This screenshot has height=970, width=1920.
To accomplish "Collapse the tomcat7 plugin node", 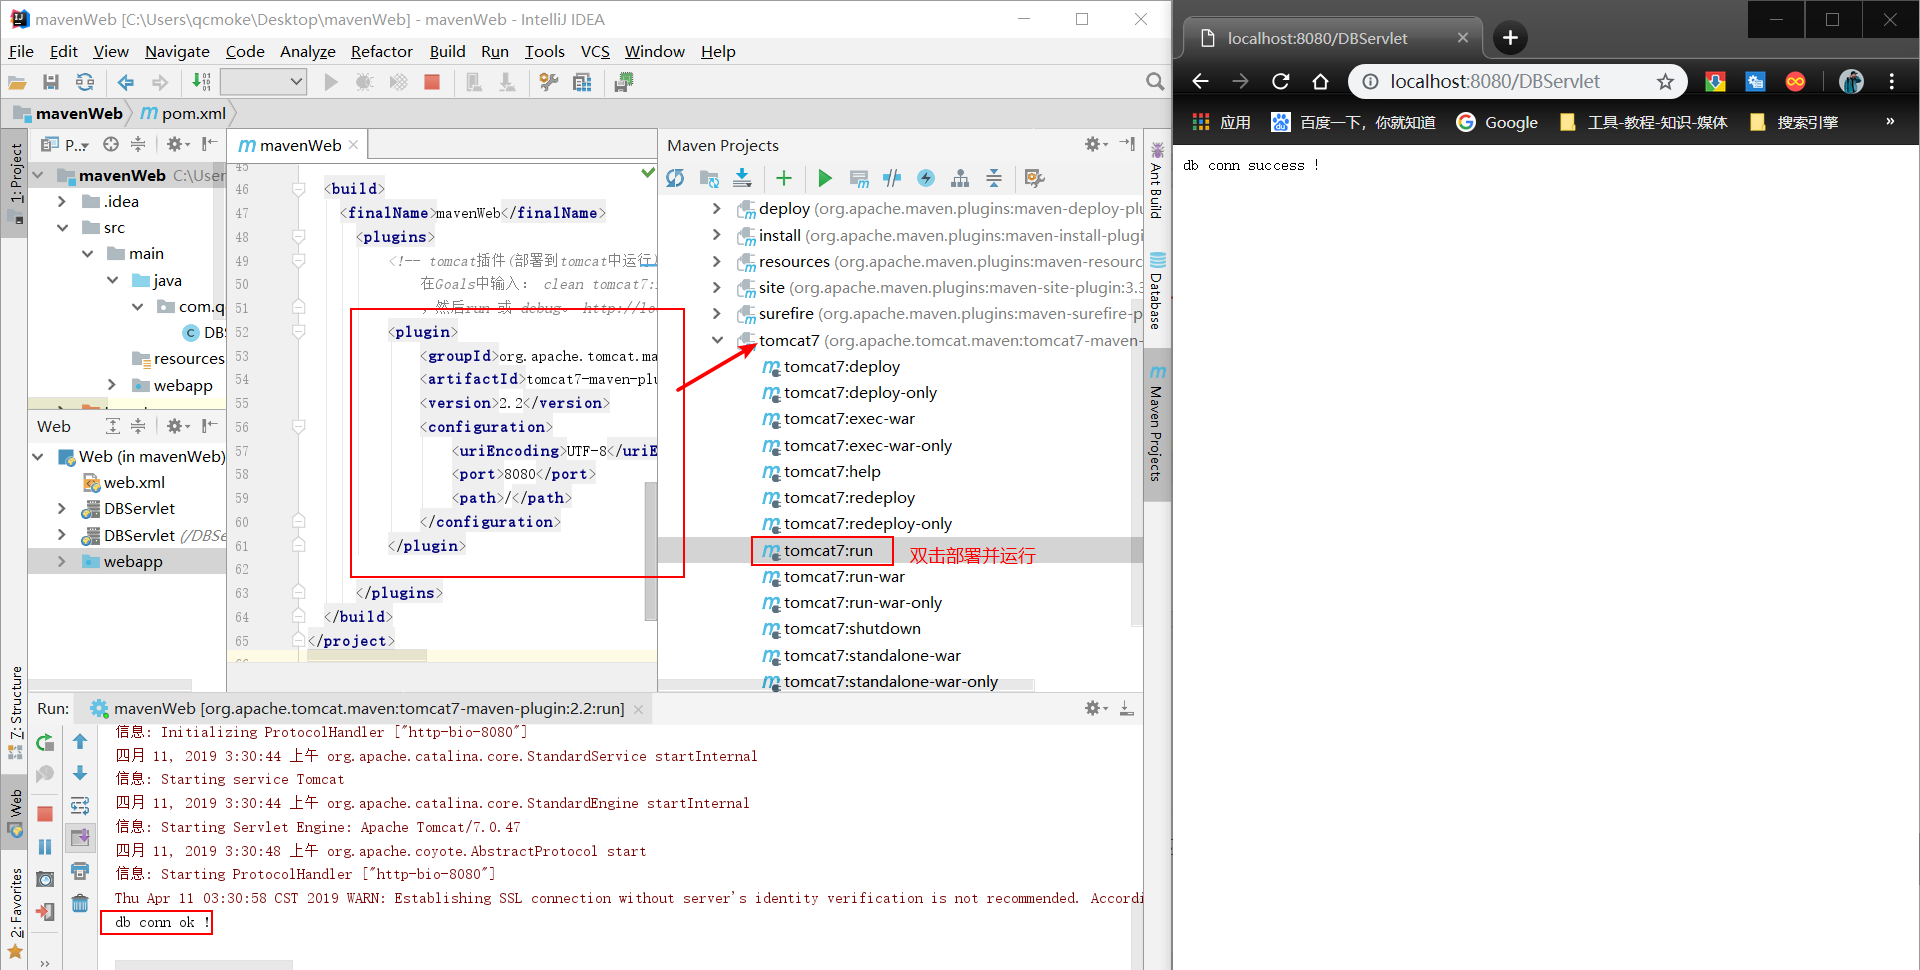I will (x=717, y=340).
